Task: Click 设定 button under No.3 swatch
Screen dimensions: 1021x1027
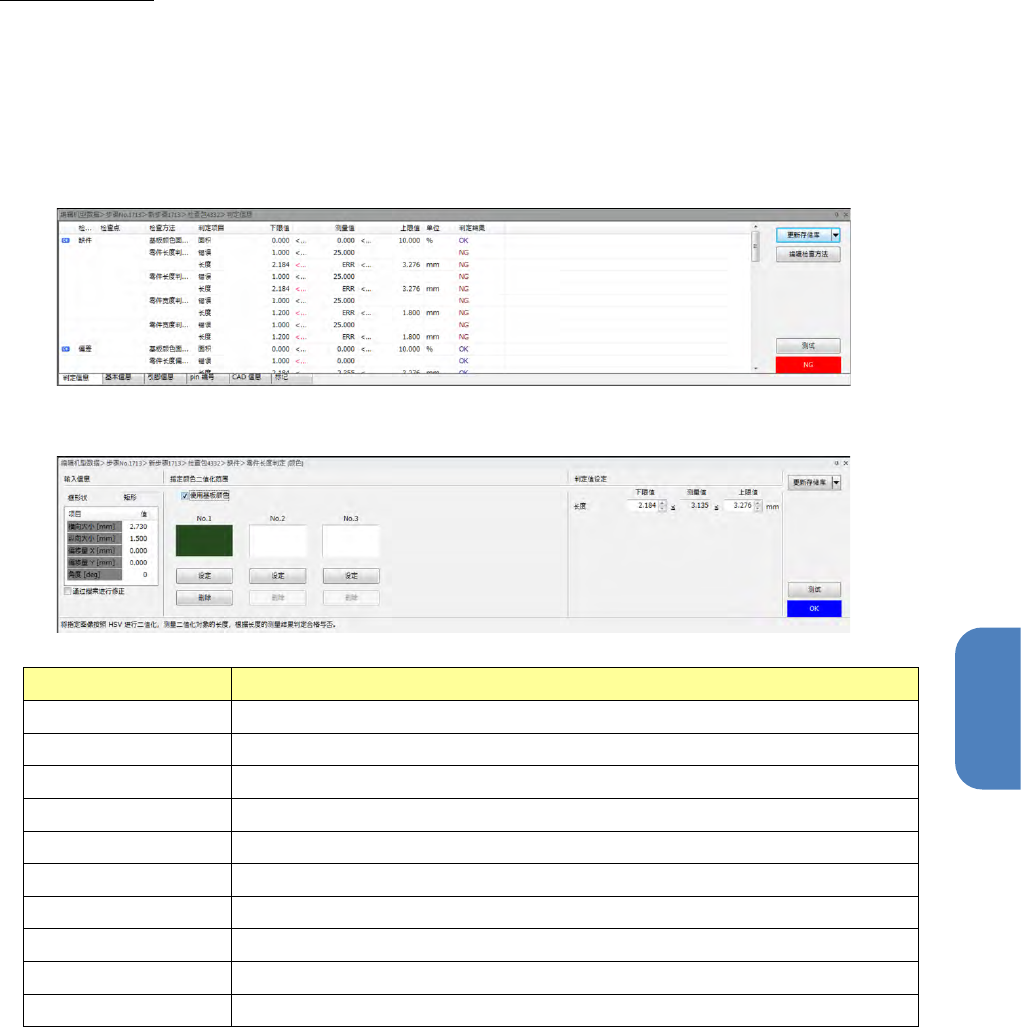Action: tap(351, 576)
